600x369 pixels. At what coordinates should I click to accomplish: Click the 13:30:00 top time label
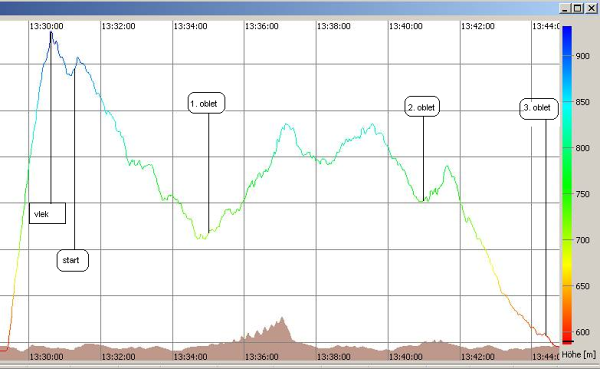point(46,26)
